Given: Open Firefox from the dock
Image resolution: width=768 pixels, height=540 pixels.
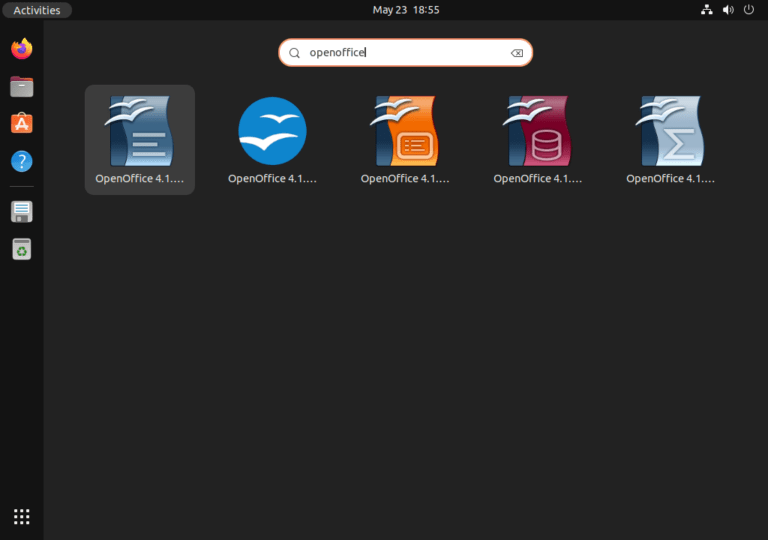Looking at the screenshot, I should [x=22, y=48].
